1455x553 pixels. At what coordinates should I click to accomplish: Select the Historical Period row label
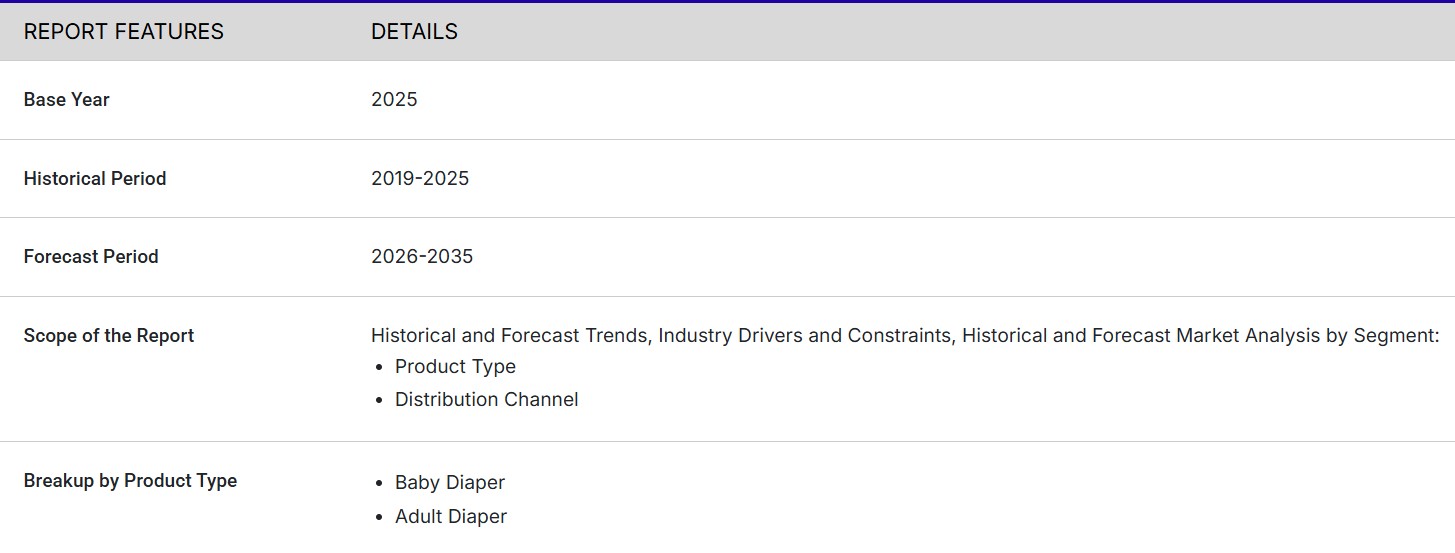click(x=95, y=179)
